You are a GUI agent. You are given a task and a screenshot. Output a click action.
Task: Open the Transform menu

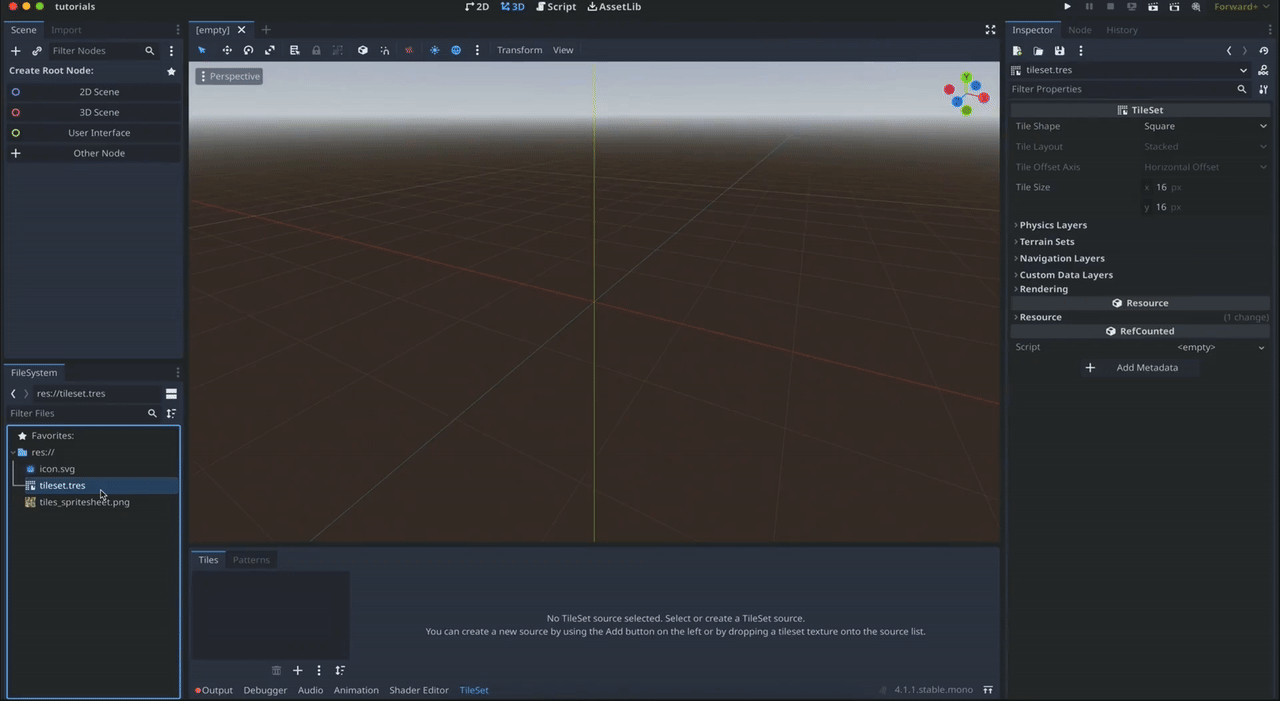519,50
